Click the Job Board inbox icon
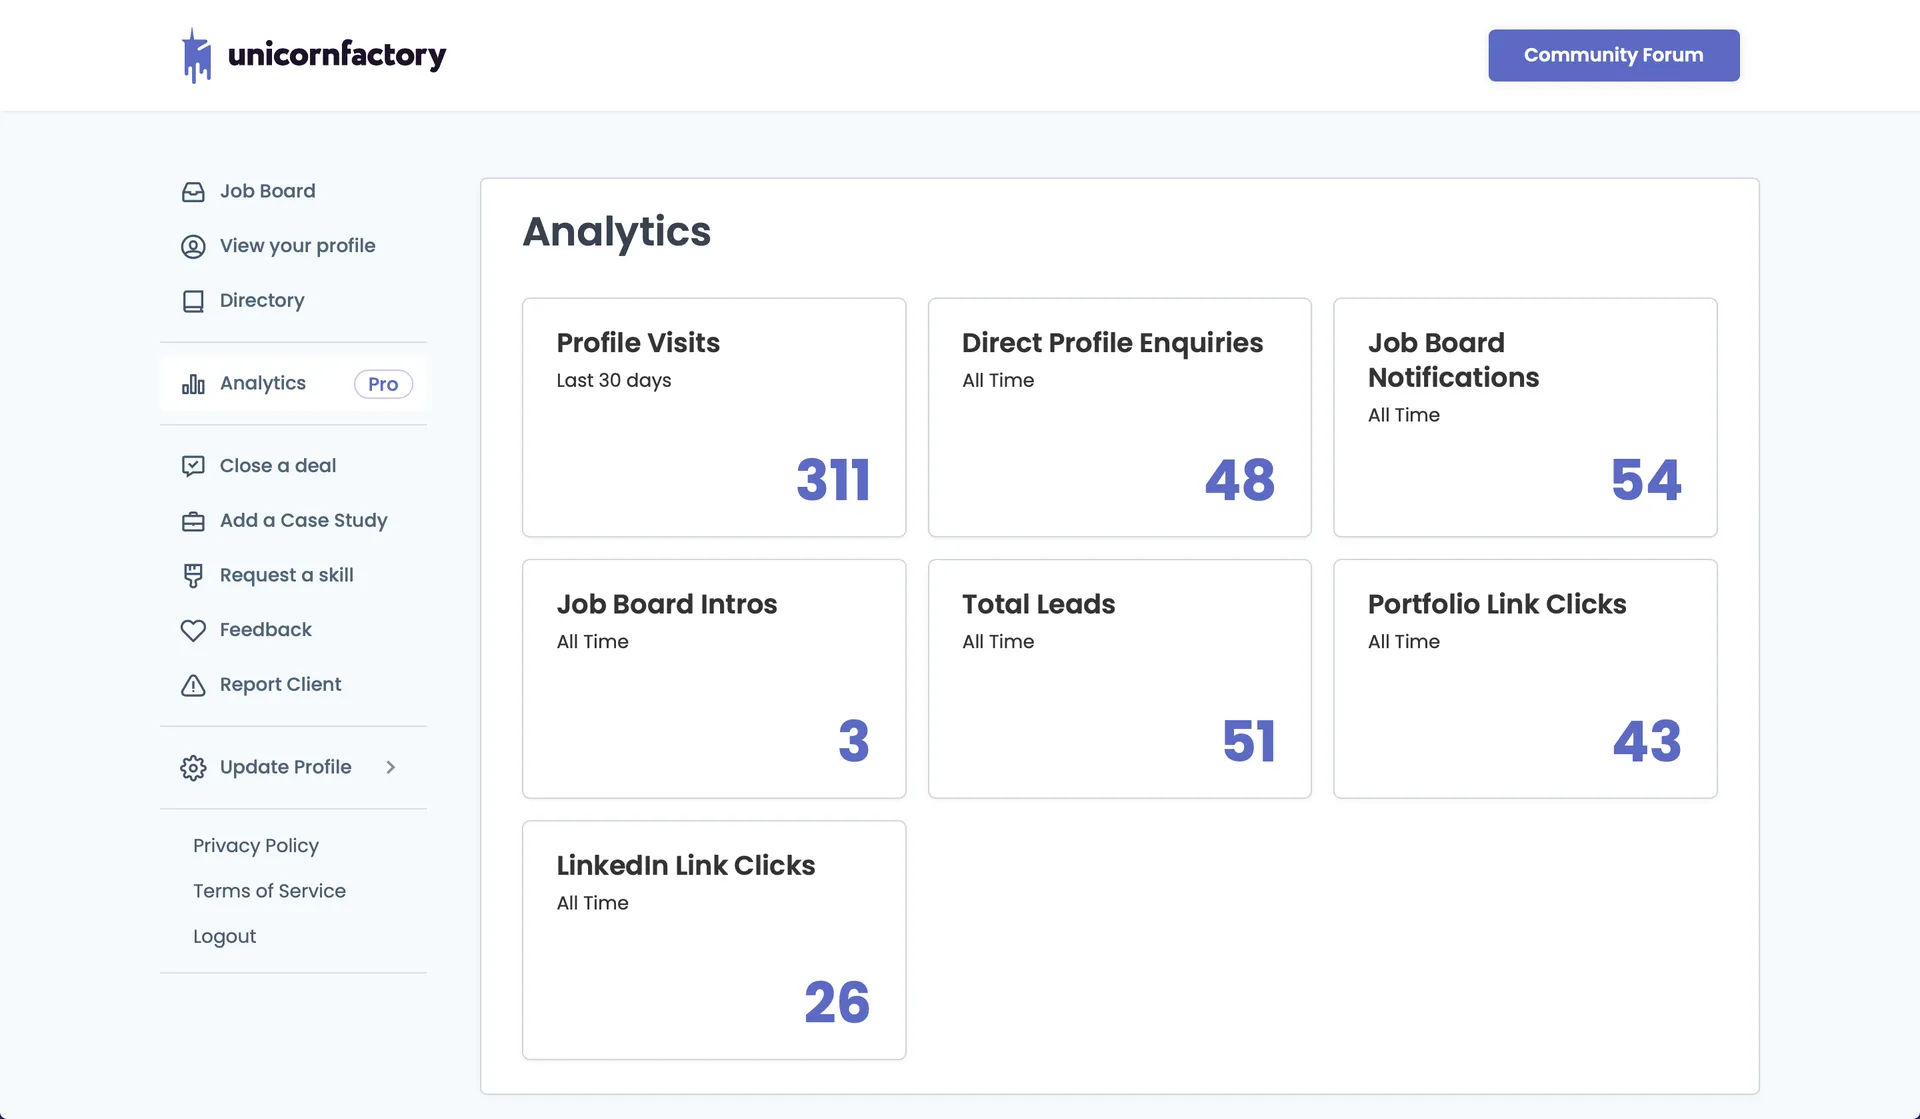 [193, 192]
